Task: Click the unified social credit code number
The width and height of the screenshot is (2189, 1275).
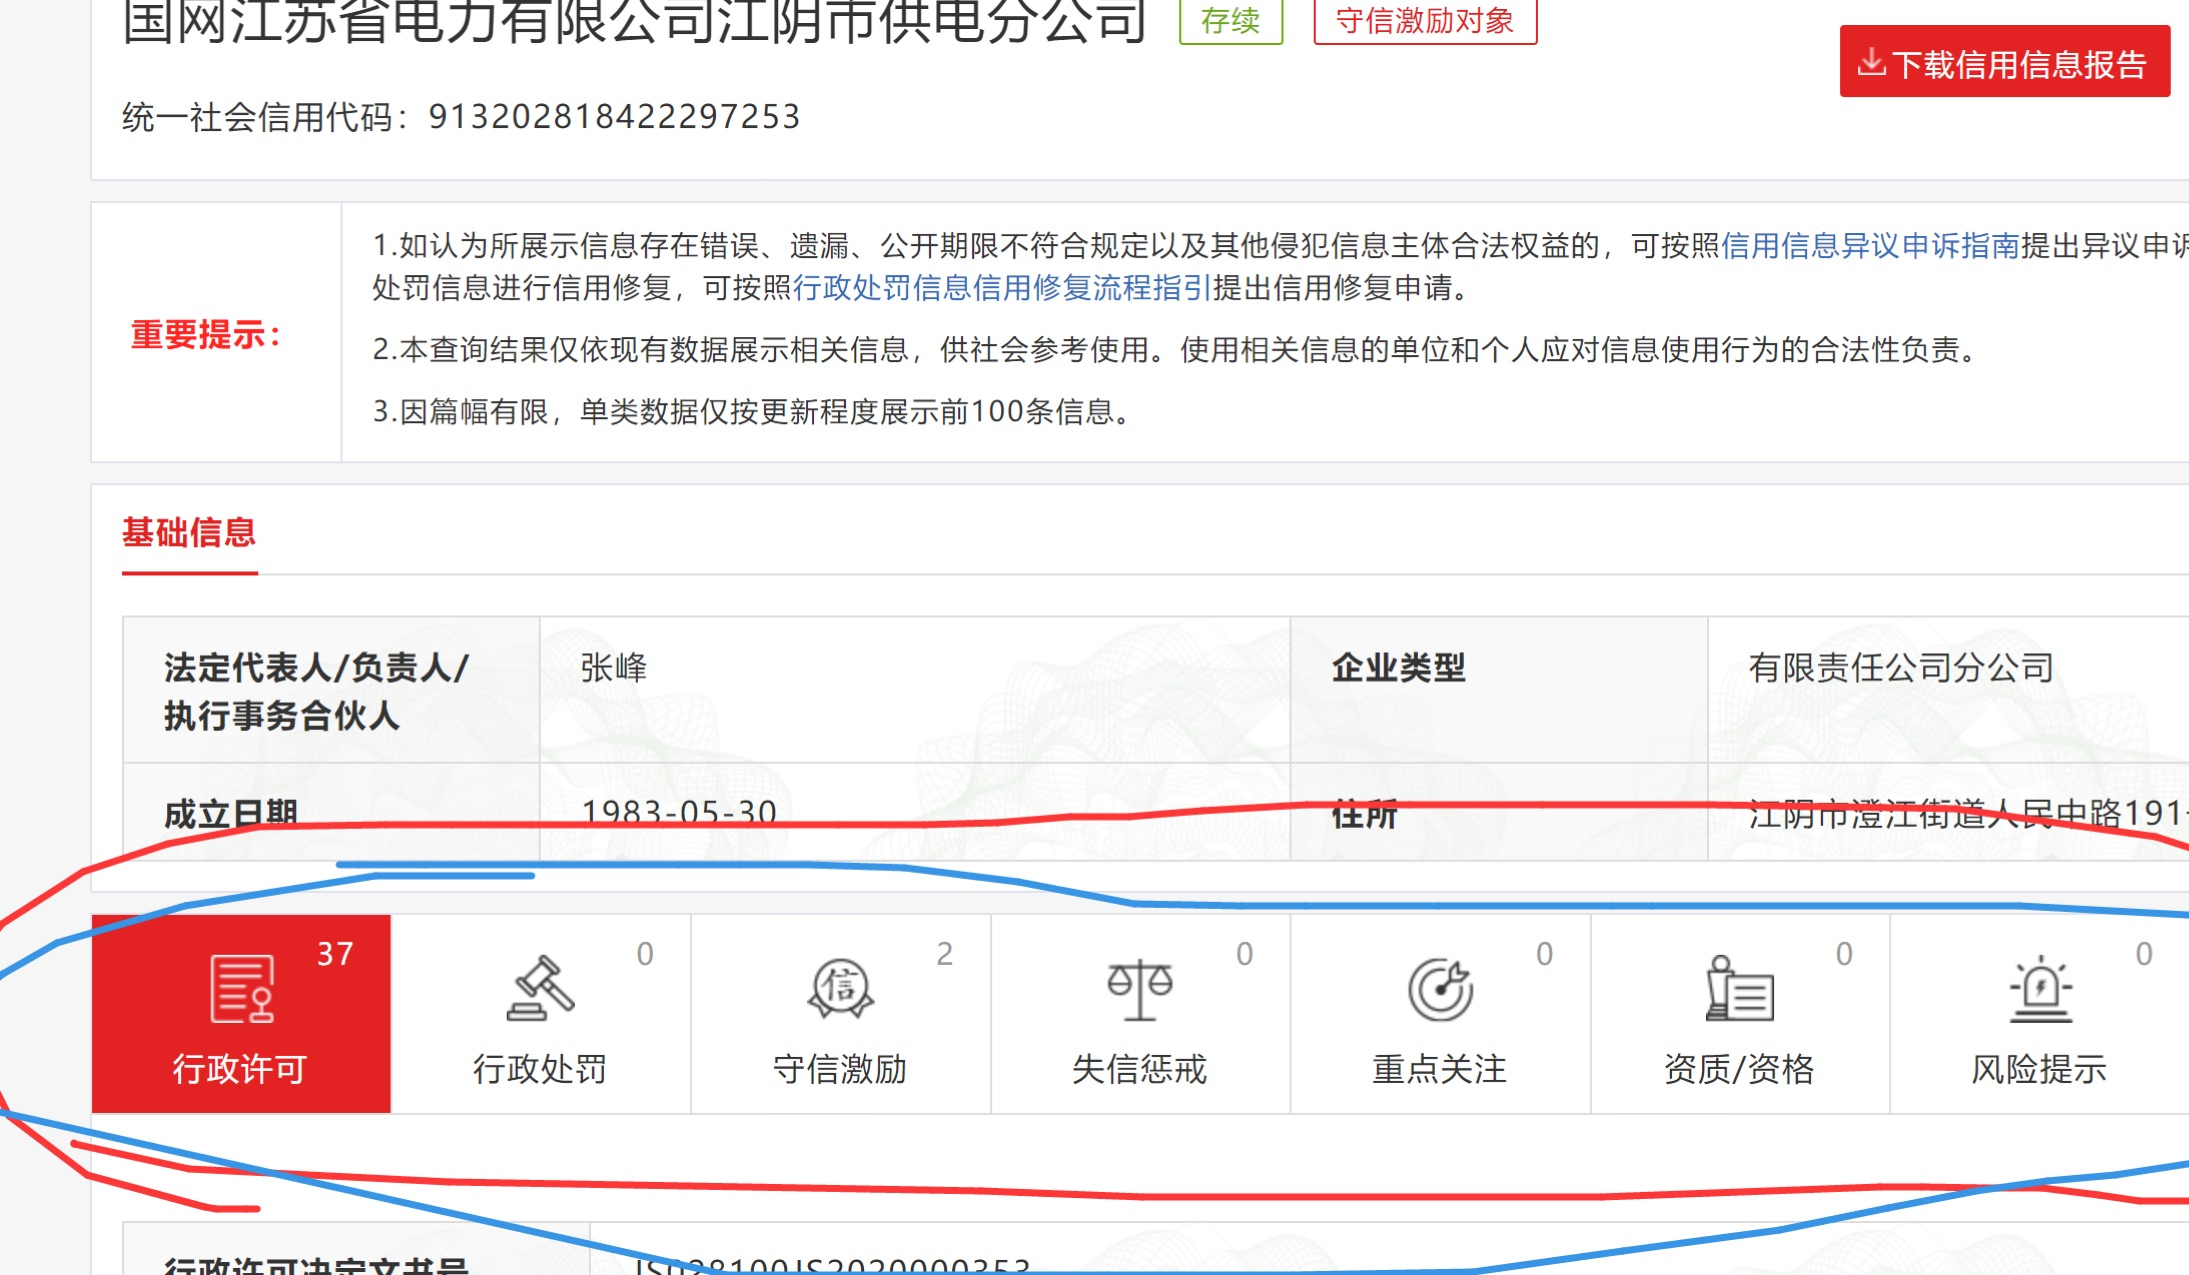Action: (x=614, y=117)
